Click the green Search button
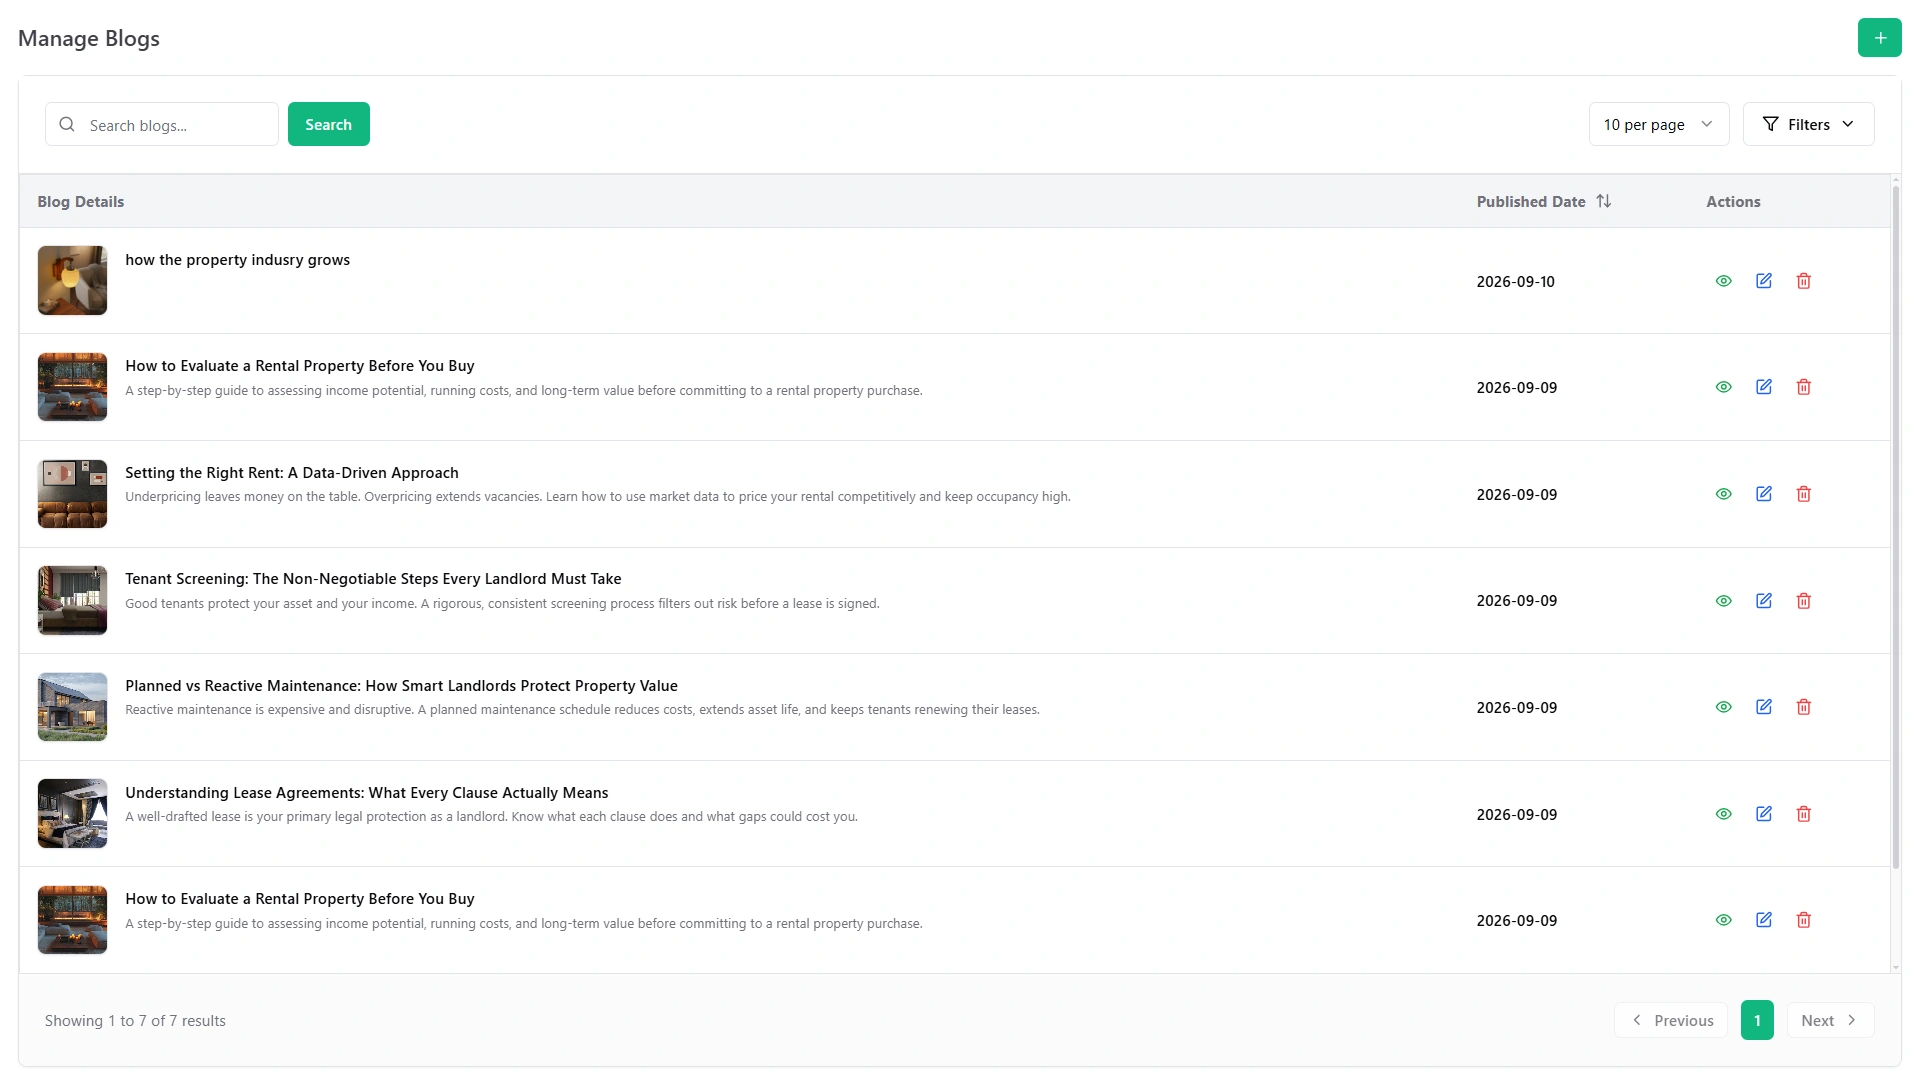Viewport: 1920px width, 1080px height. point(328,124)
